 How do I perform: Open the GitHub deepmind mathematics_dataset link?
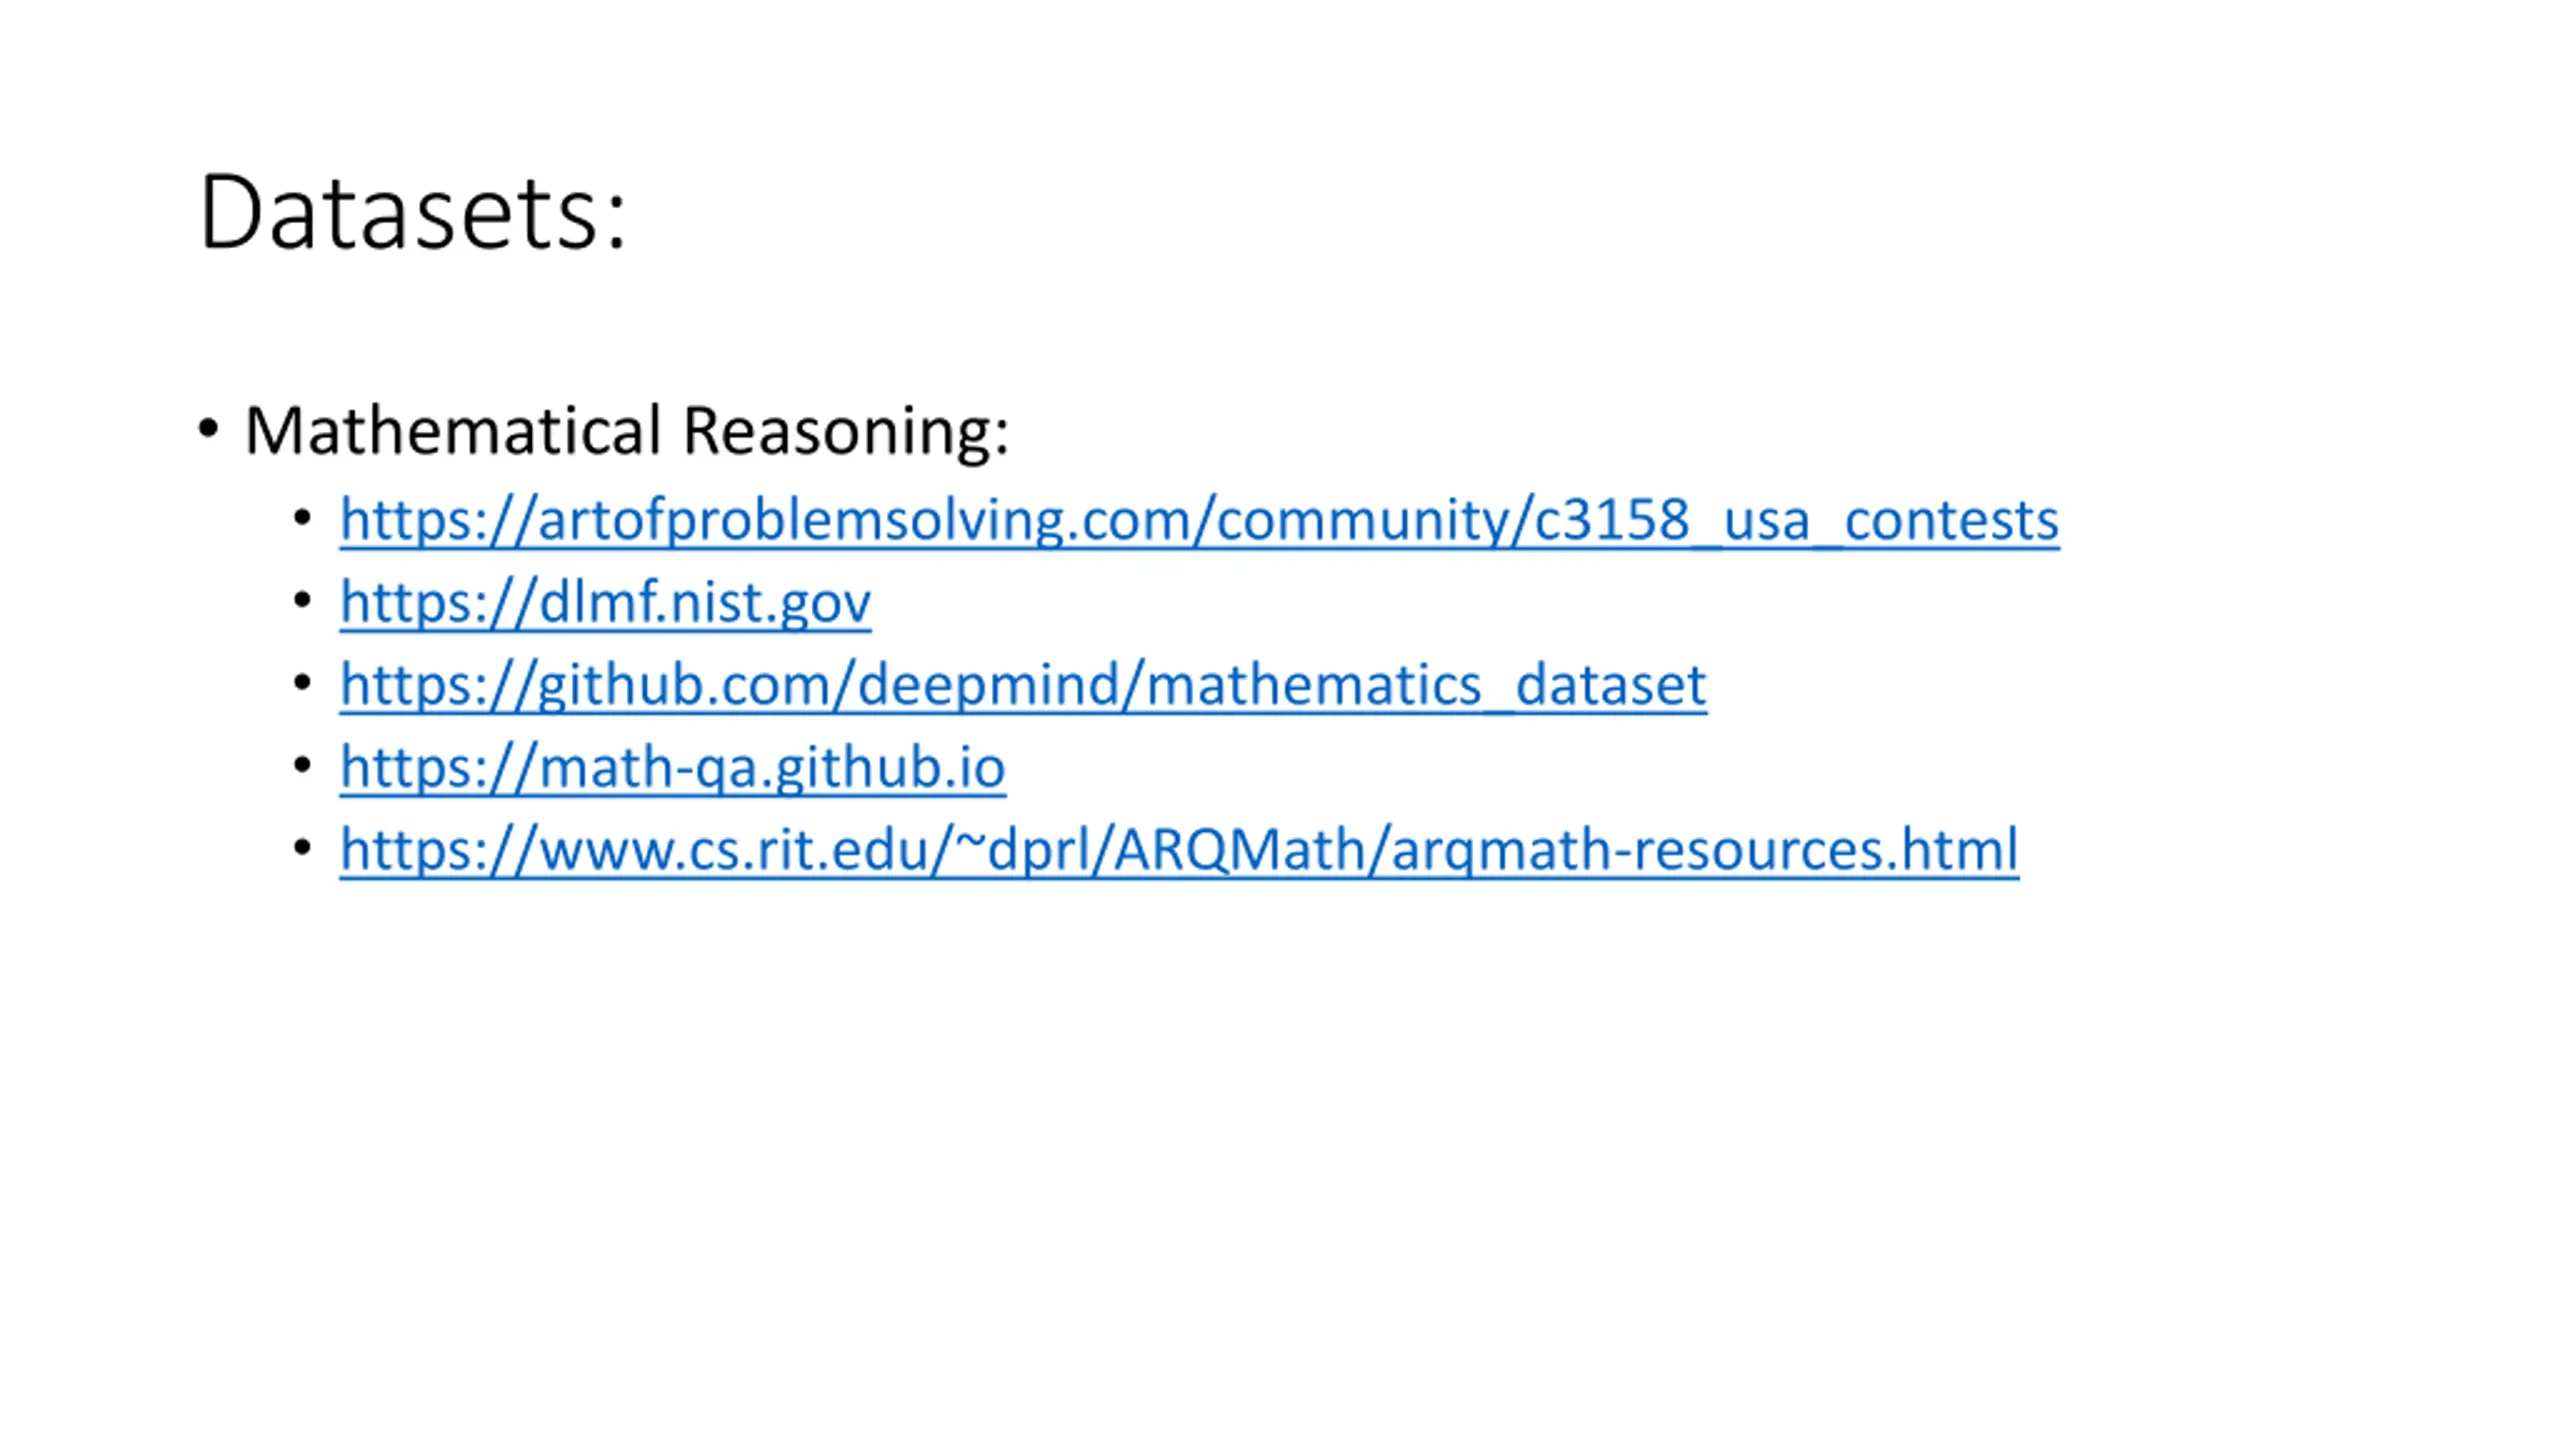(x=1023, y=685)
